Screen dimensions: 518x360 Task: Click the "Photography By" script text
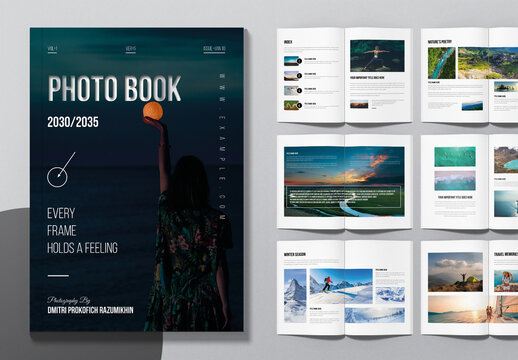[x=68, y=300]
